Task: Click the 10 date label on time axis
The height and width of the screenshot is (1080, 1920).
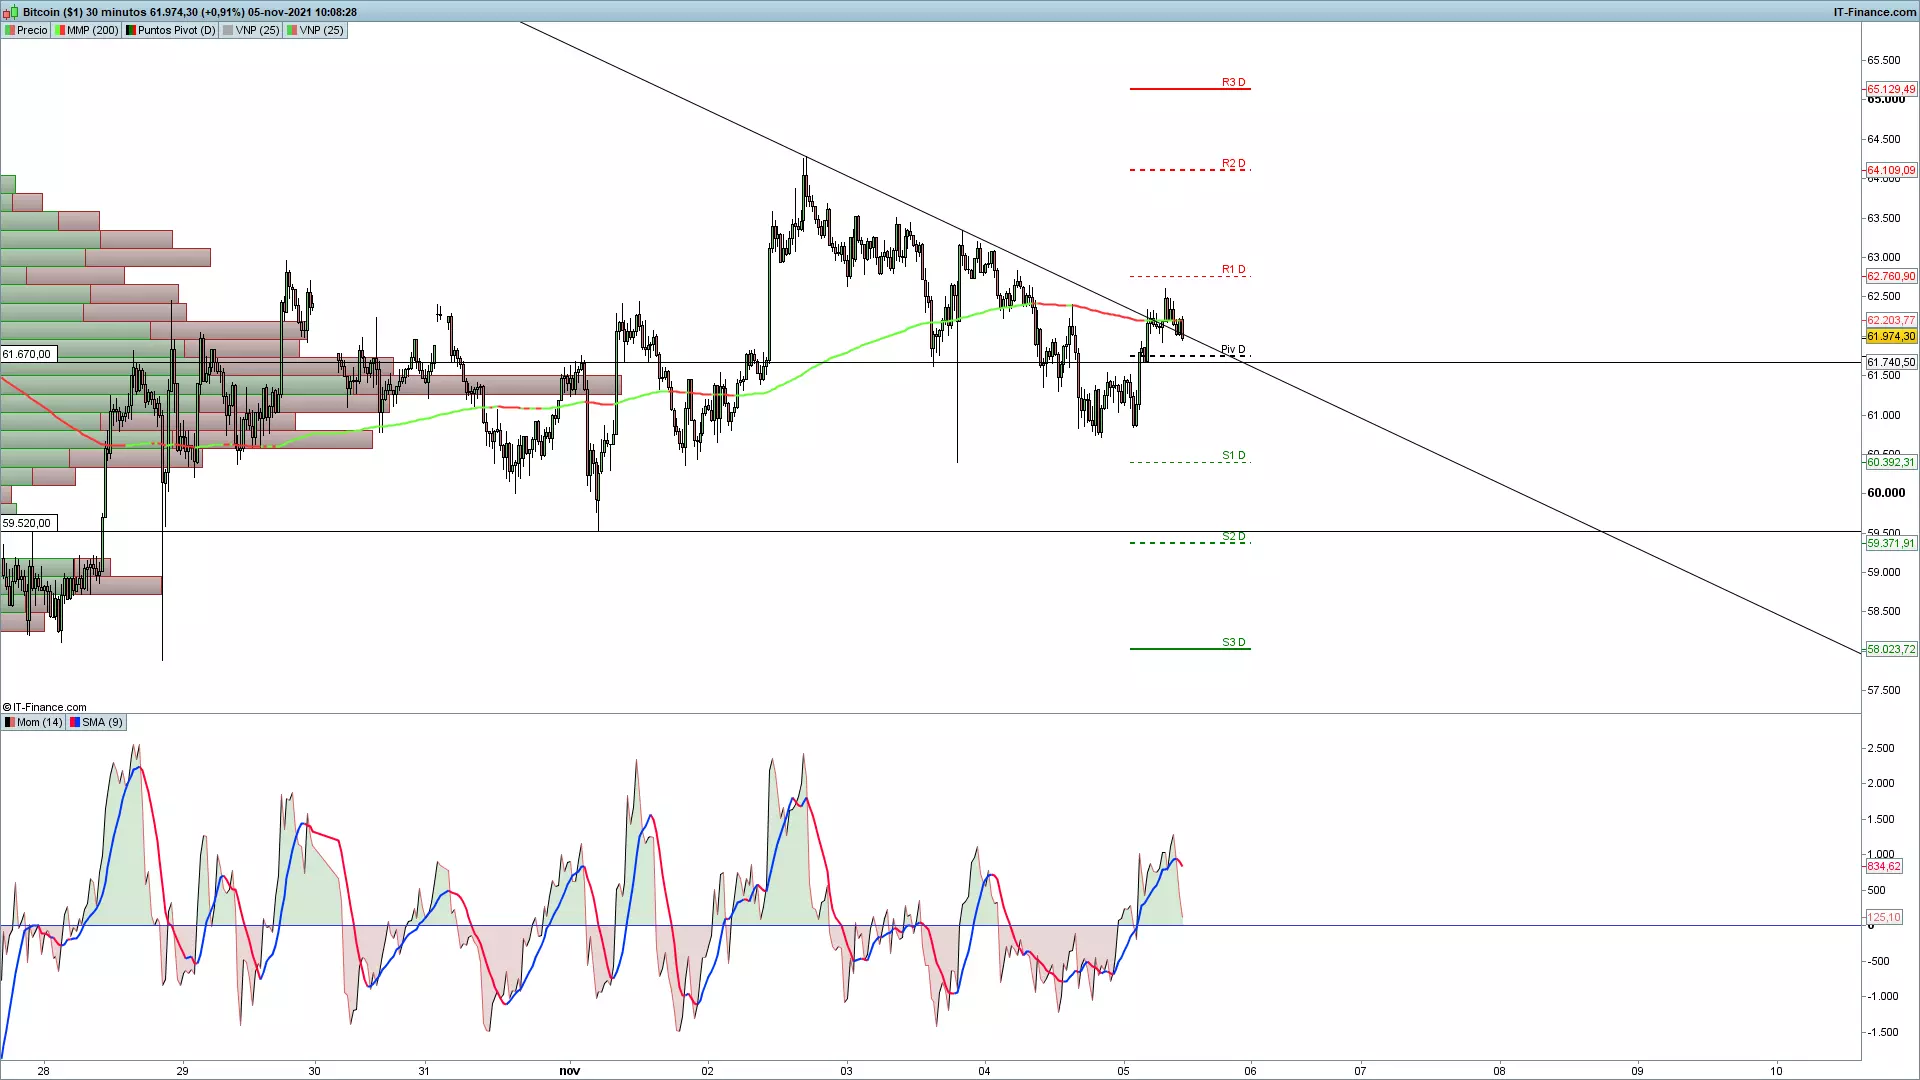Action: [x=1776, y=1071]
